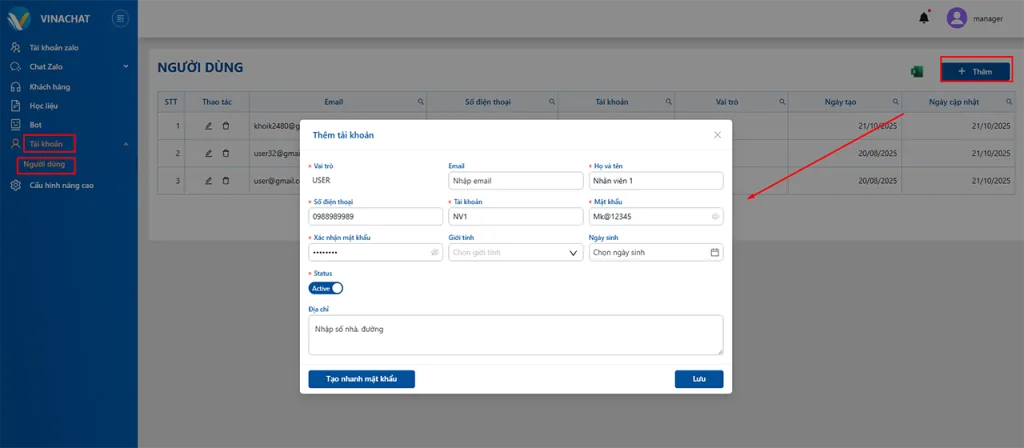Click the notification bell icon
Screen dimensions: 1024x448
click(x=923, y=18)
